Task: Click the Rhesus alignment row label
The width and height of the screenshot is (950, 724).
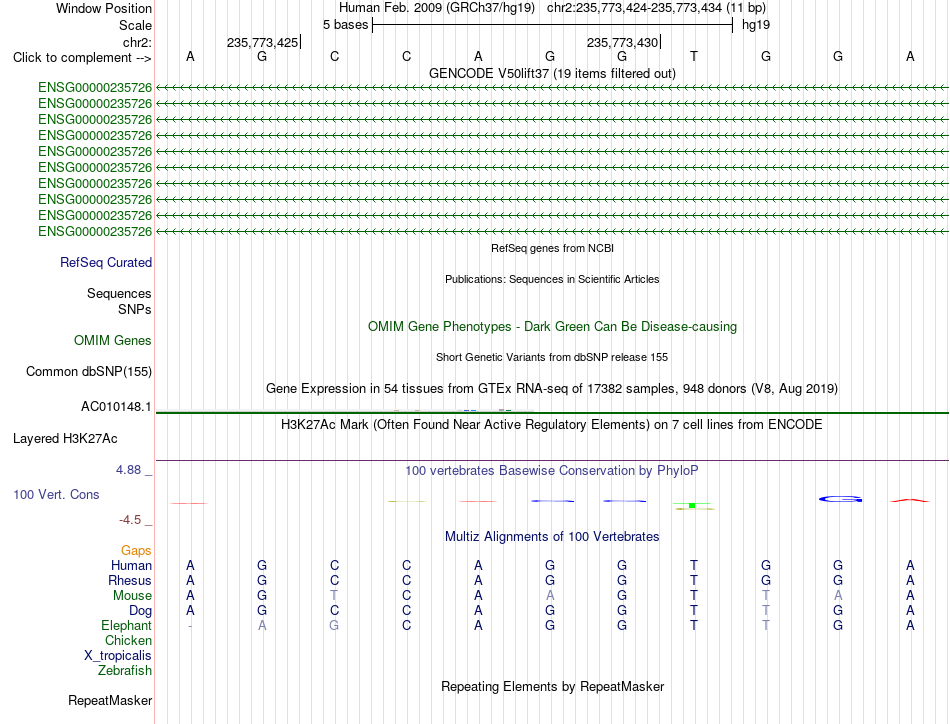Action: [130, 580]
